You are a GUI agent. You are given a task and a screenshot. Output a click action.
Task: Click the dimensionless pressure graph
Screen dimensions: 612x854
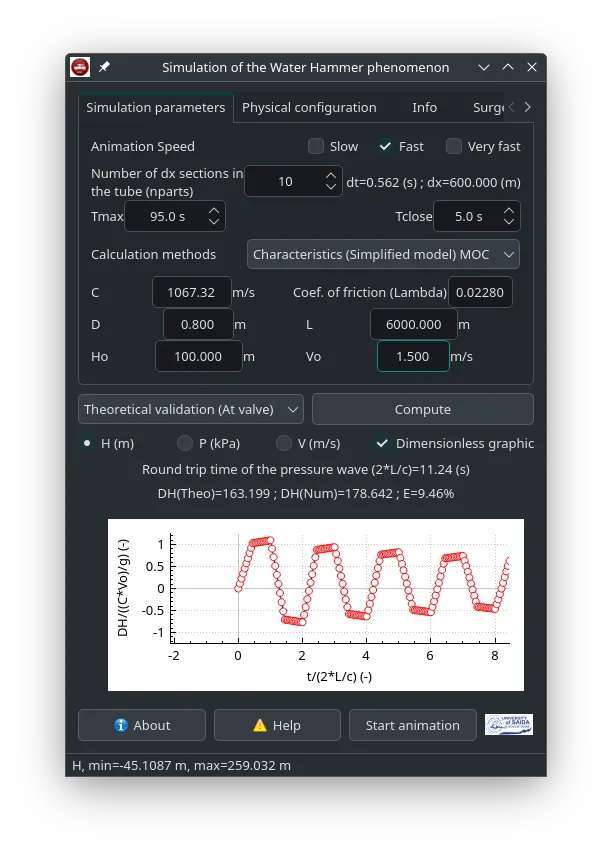[316, 605]
